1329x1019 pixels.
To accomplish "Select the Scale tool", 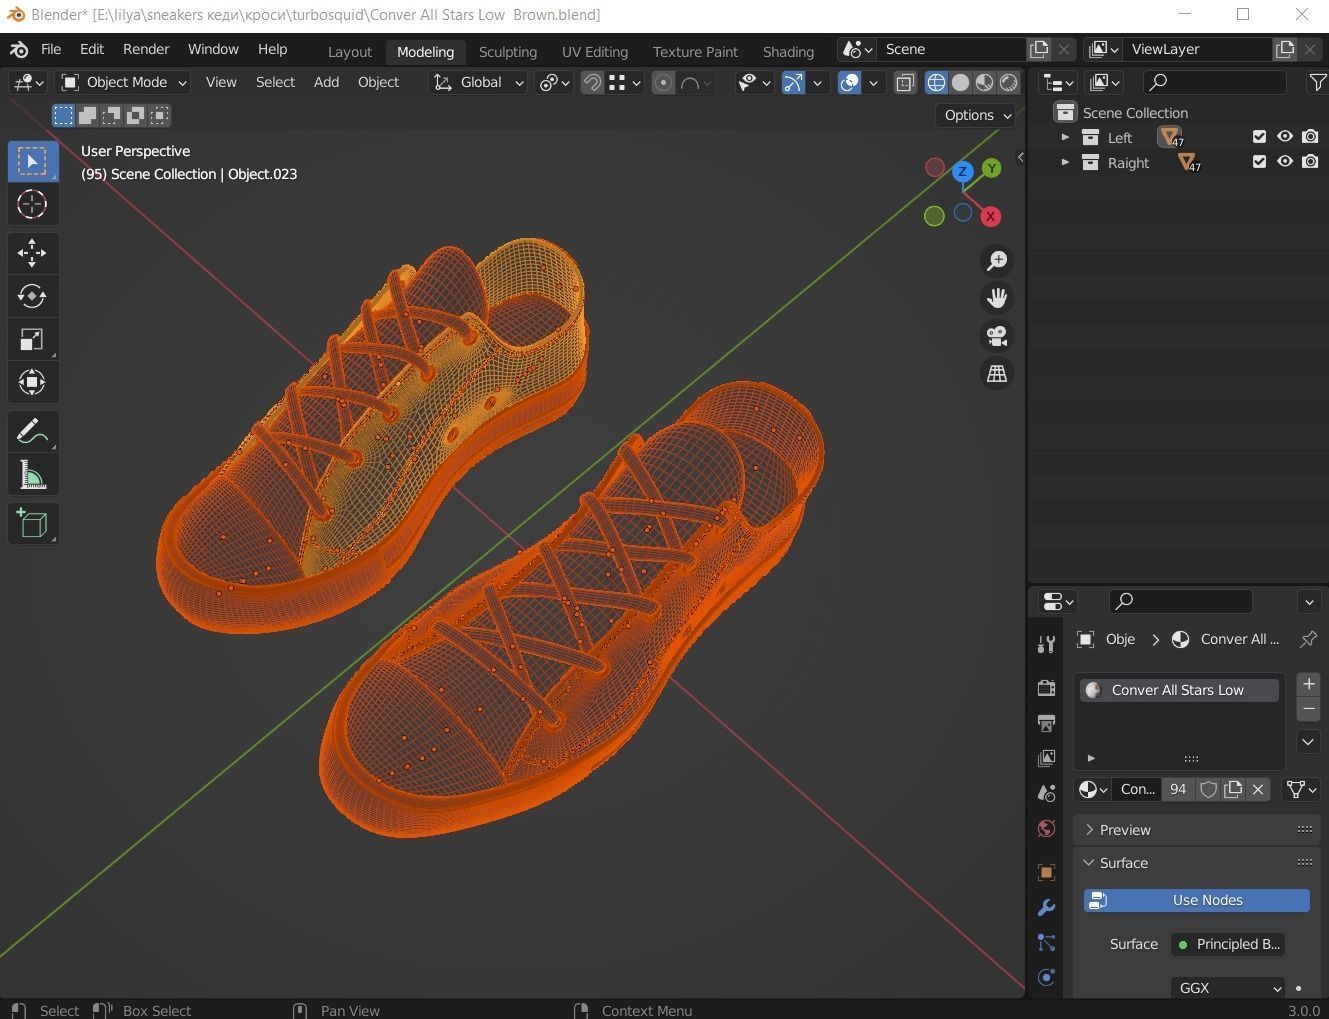I will pos(32,339).
